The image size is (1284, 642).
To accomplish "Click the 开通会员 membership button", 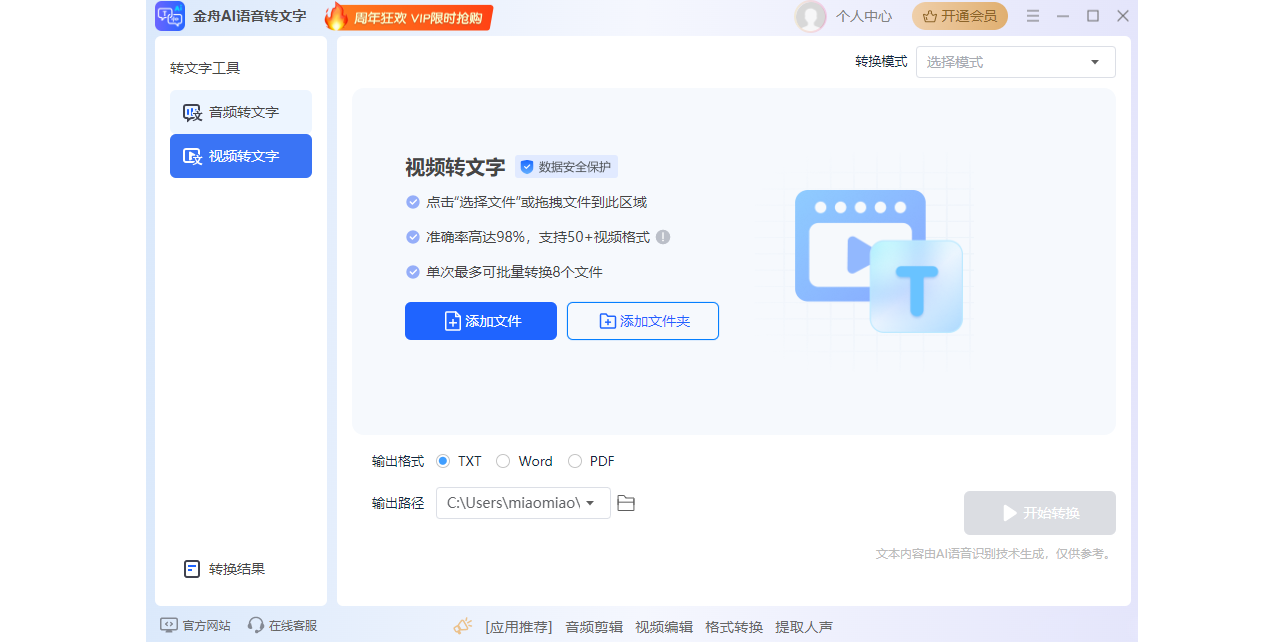I will click(959, 16).
